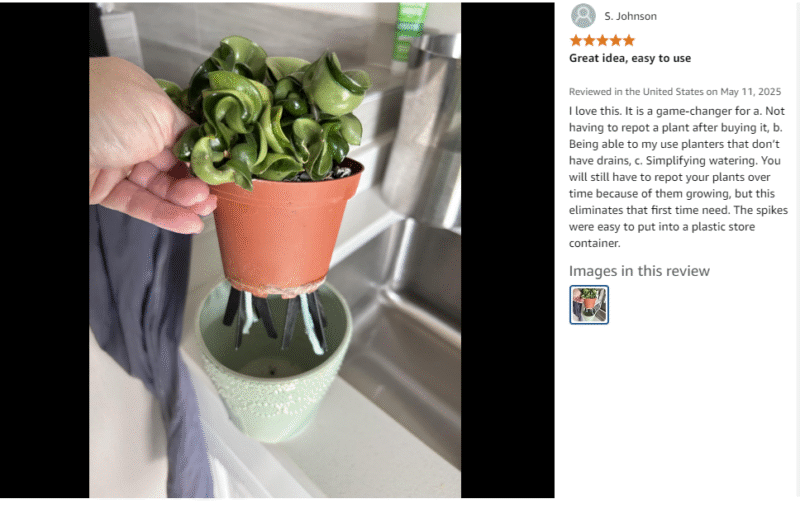Select the third star in rating
The image size is (800, 513).
click(x=603, y=40)
